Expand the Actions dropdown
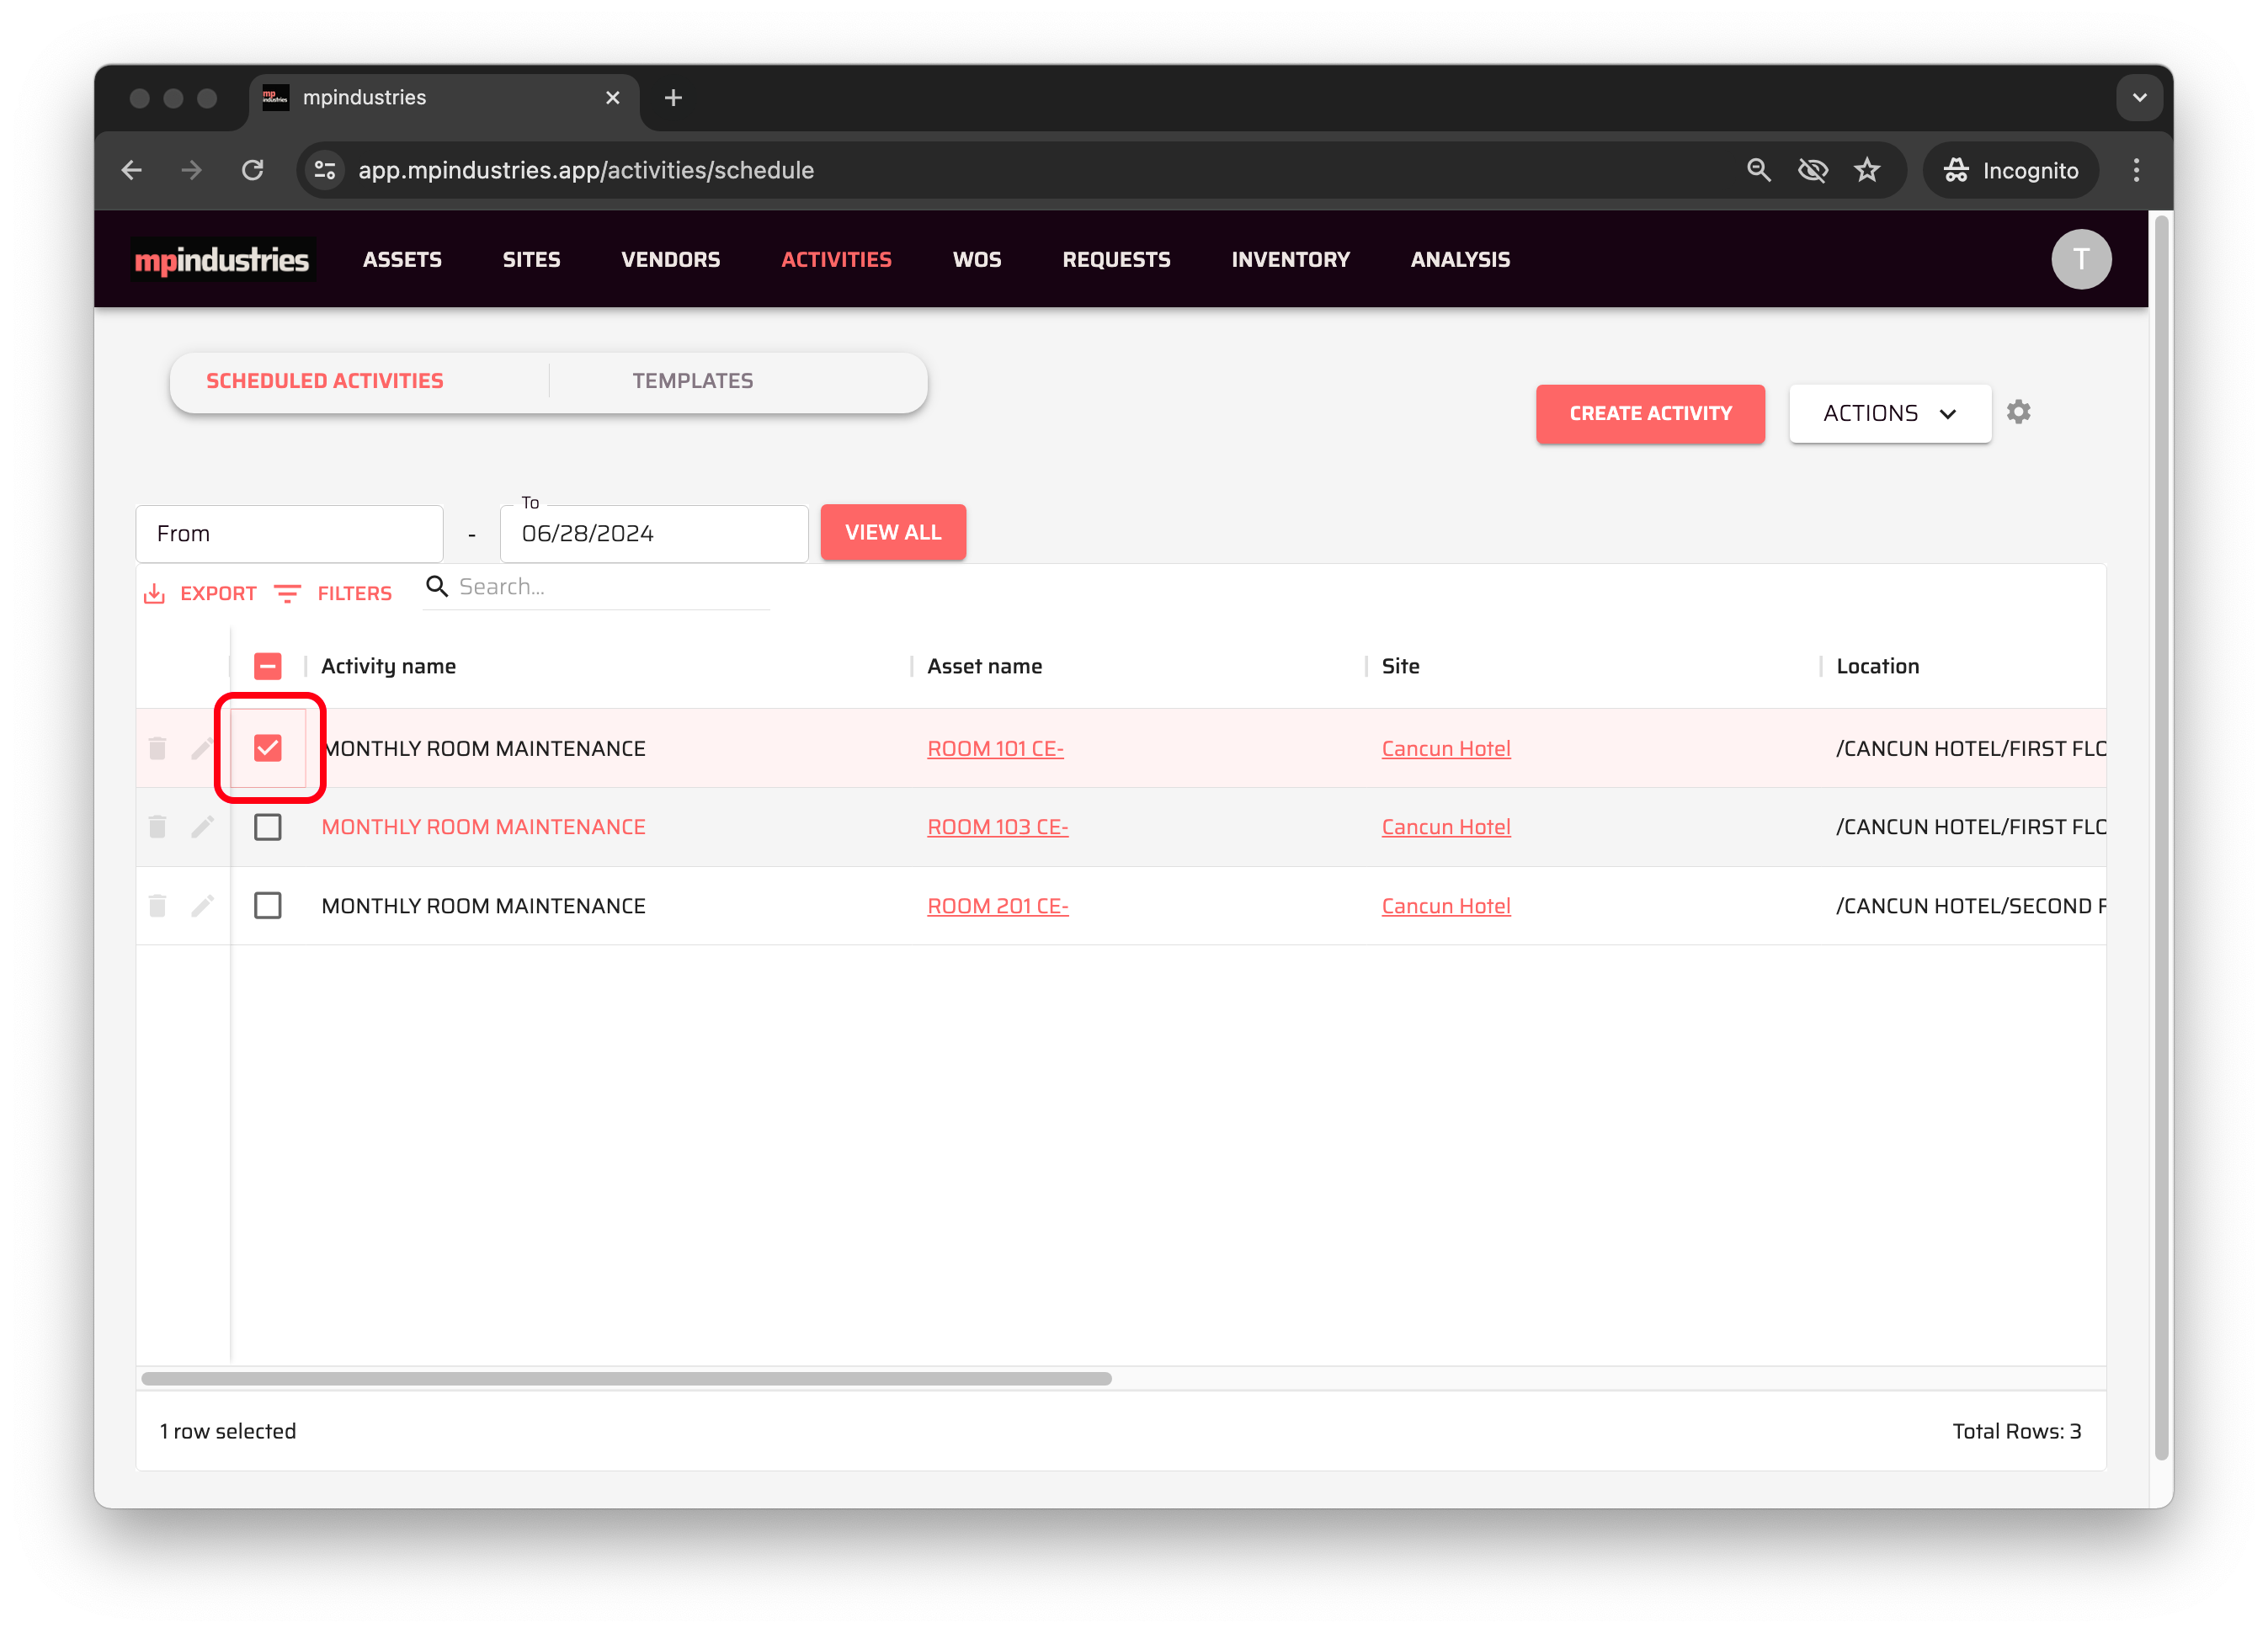 click(1889, 413)
